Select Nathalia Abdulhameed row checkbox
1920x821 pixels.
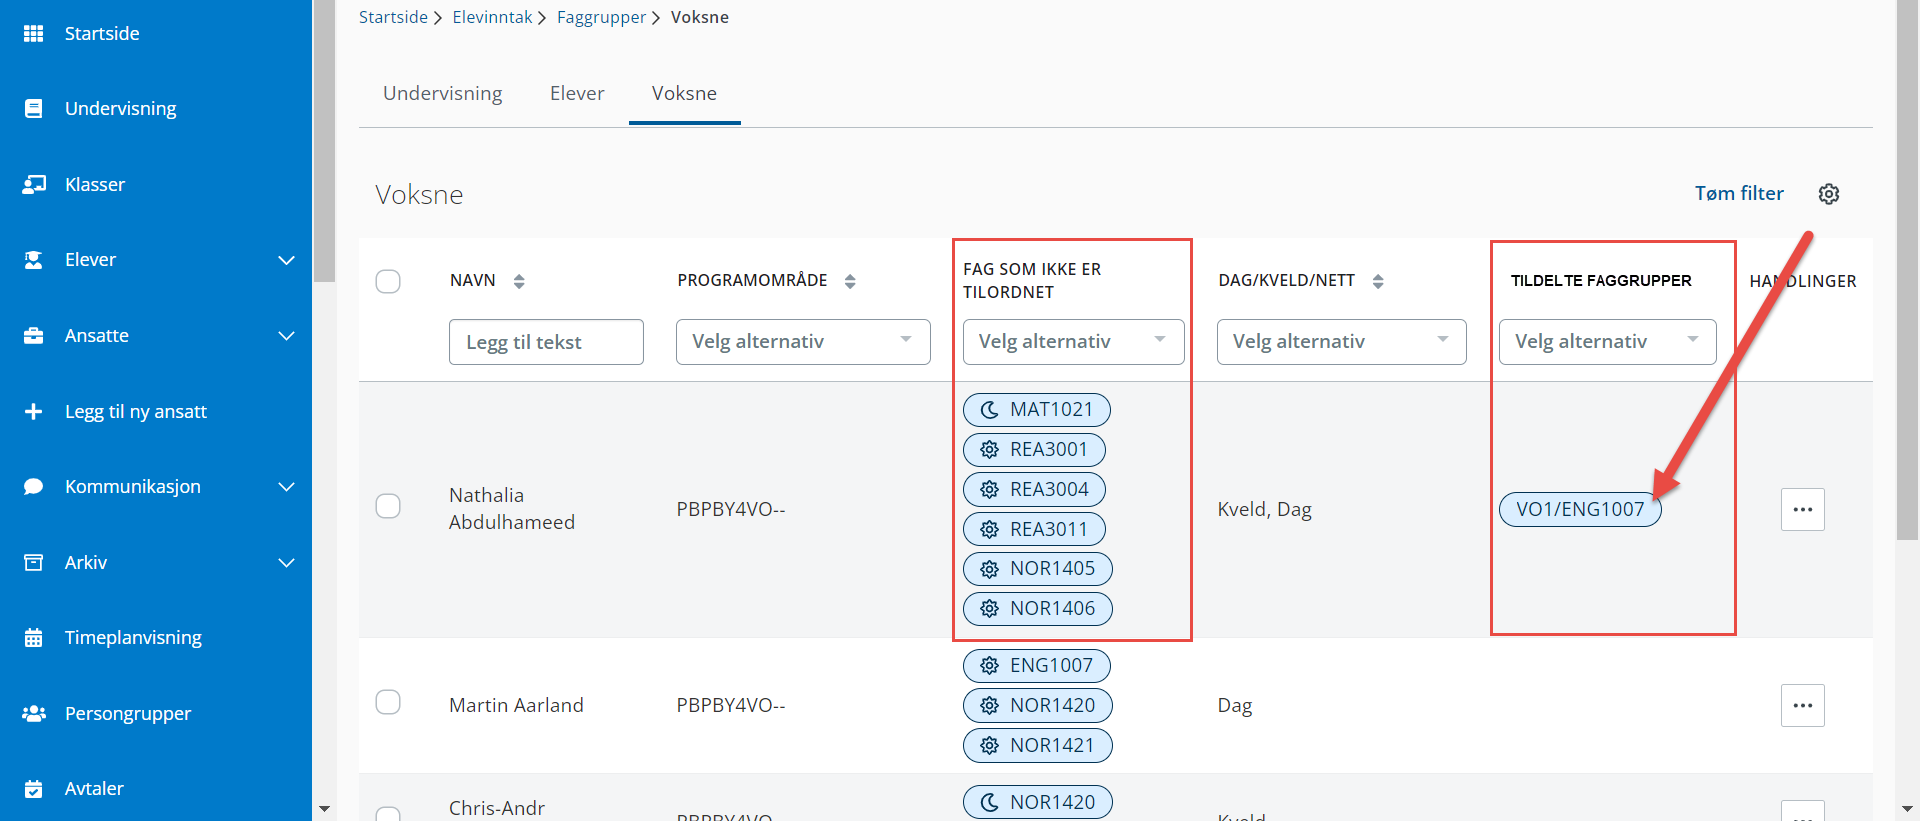[388, 506]
